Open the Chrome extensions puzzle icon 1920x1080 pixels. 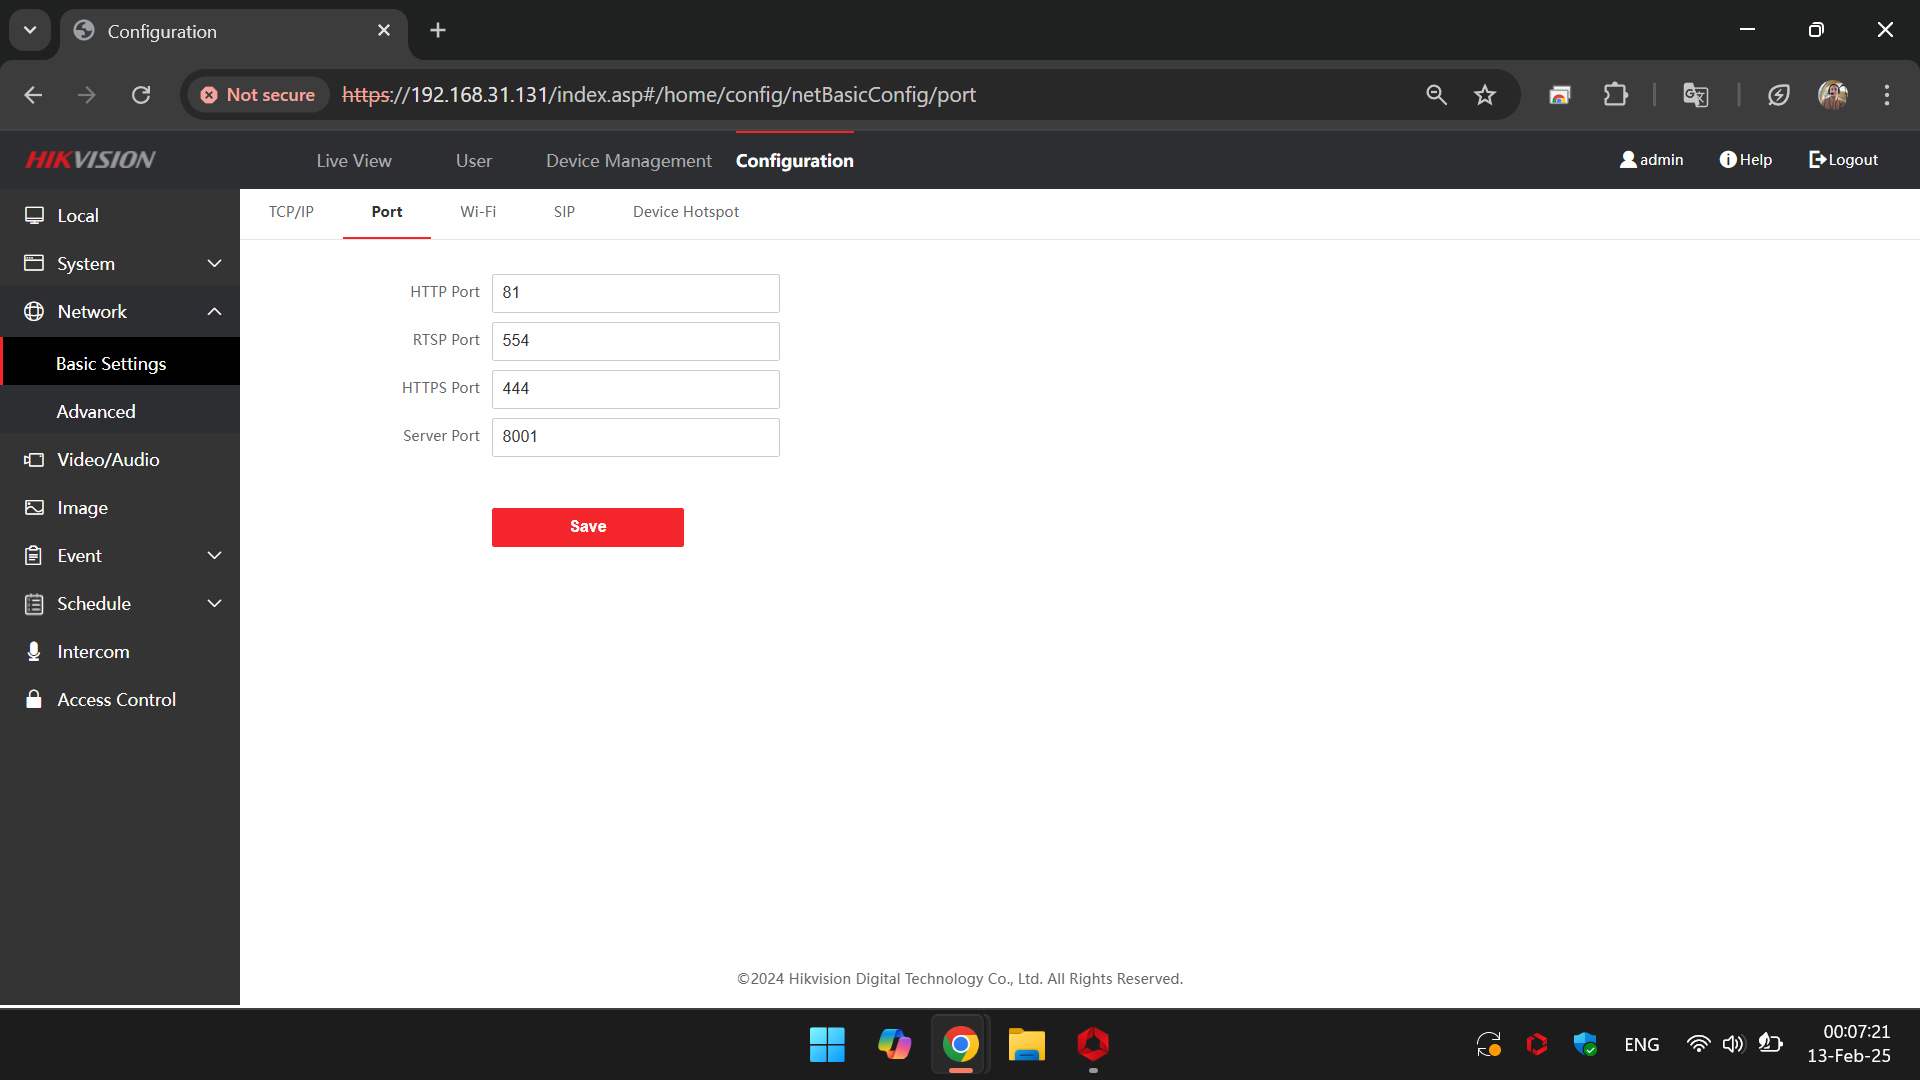click(x=1616, y=94)
